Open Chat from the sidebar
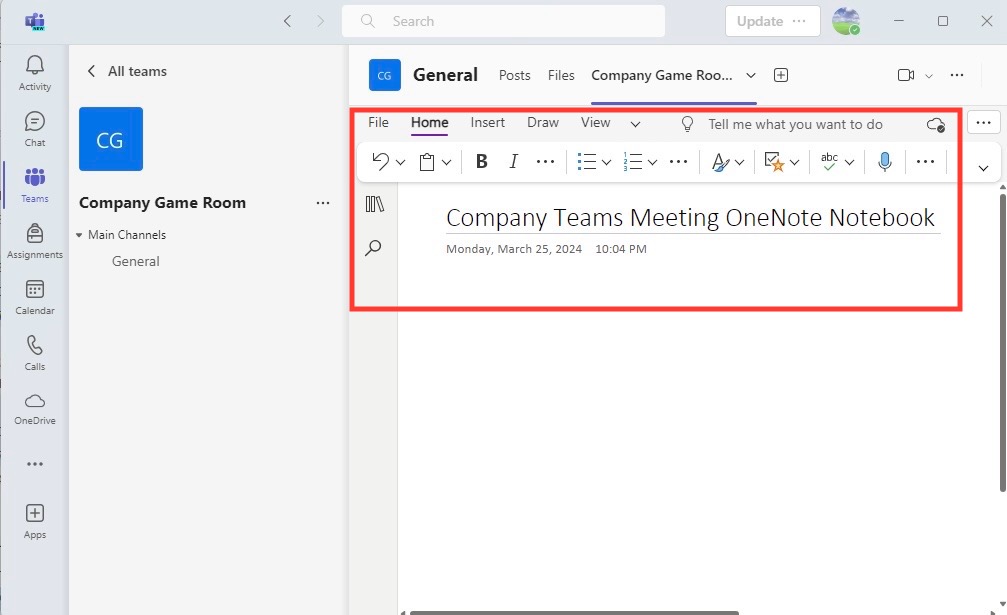Screen dimensions: 1007x615 [35, 129]
